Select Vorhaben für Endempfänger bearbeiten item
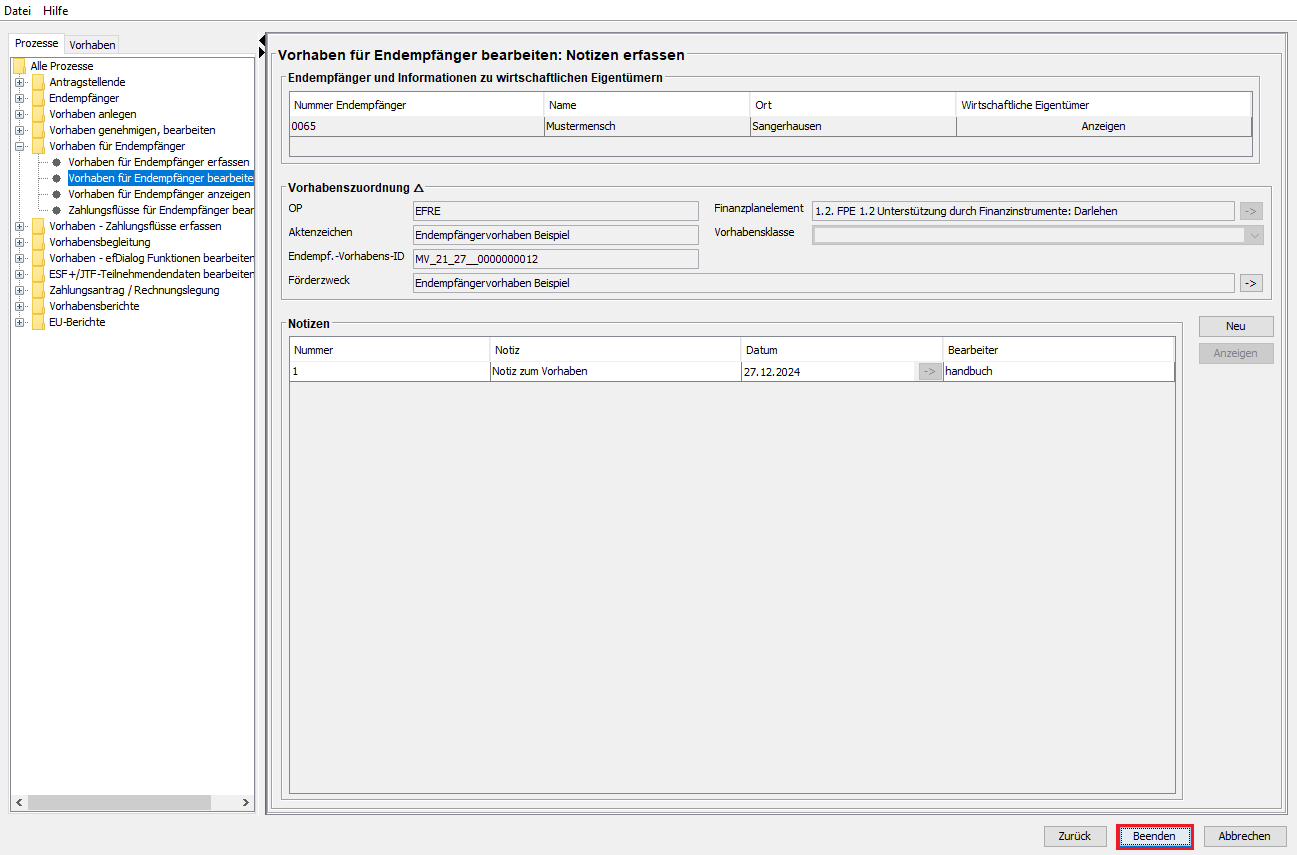1297x855 pixels. (x=161, y=178)
